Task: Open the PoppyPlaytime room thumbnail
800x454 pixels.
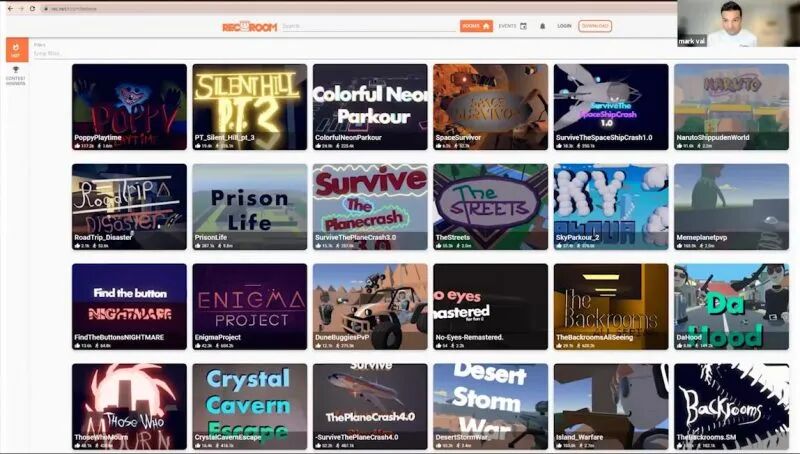Action: 129,107
